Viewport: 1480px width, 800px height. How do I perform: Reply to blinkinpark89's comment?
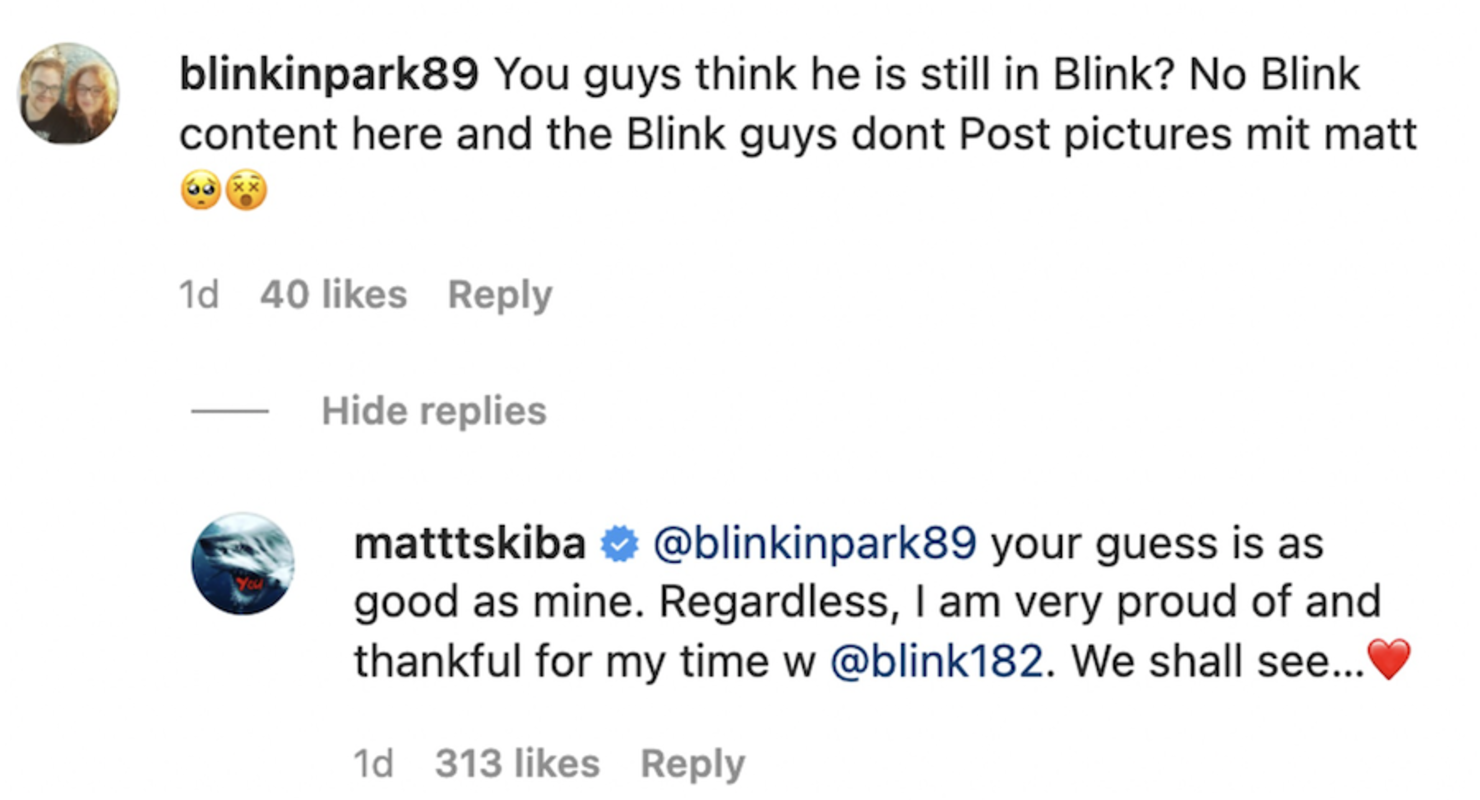[500, 296]
